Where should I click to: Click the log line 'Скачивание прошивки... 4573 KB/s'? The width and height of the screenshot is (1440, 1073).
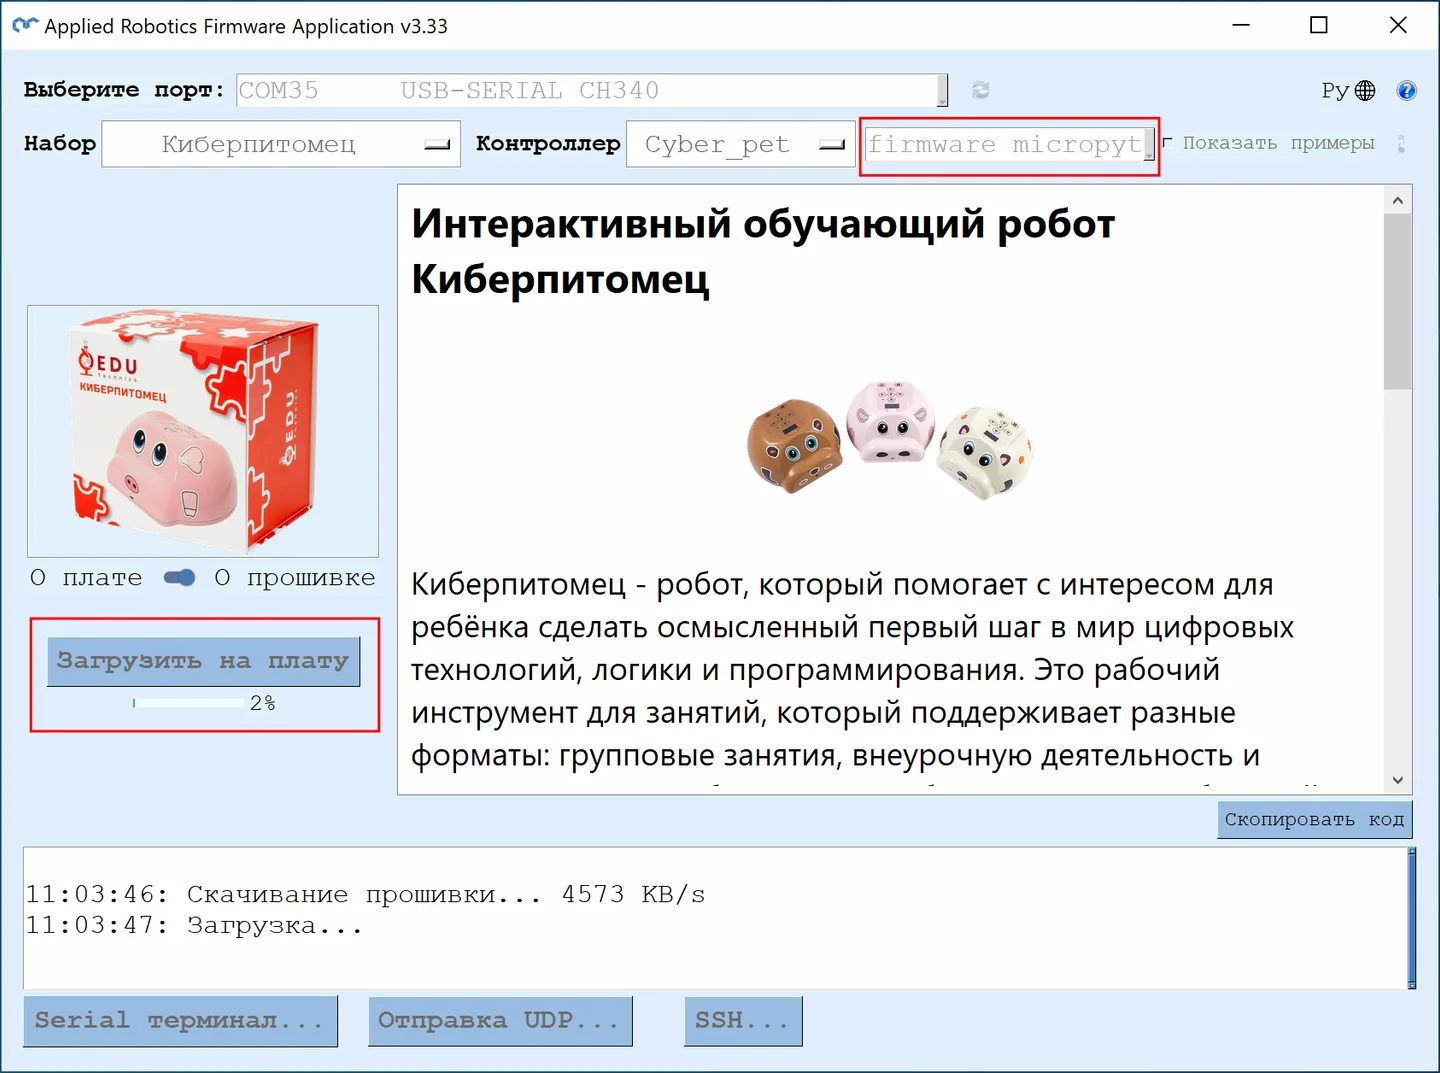(446, 894)
